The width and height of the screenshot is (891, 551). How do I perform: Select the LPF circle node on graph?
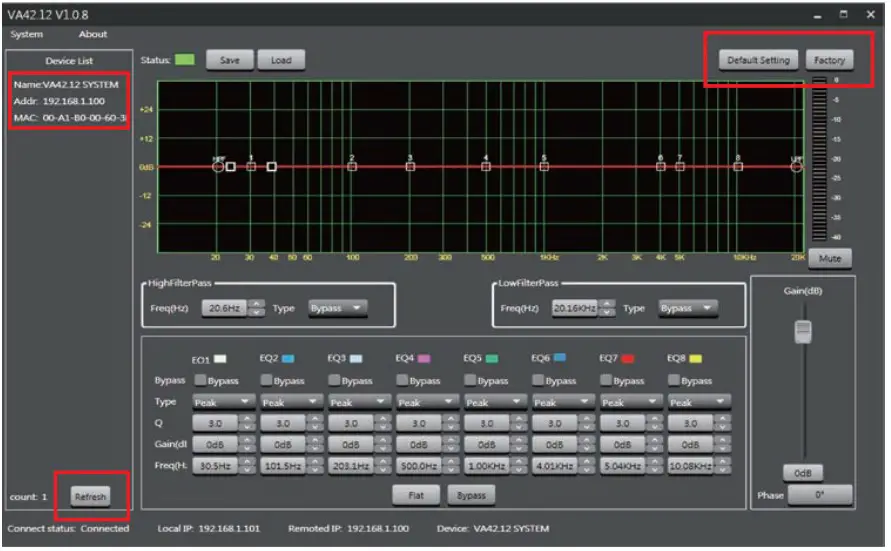tap(796, 166)
